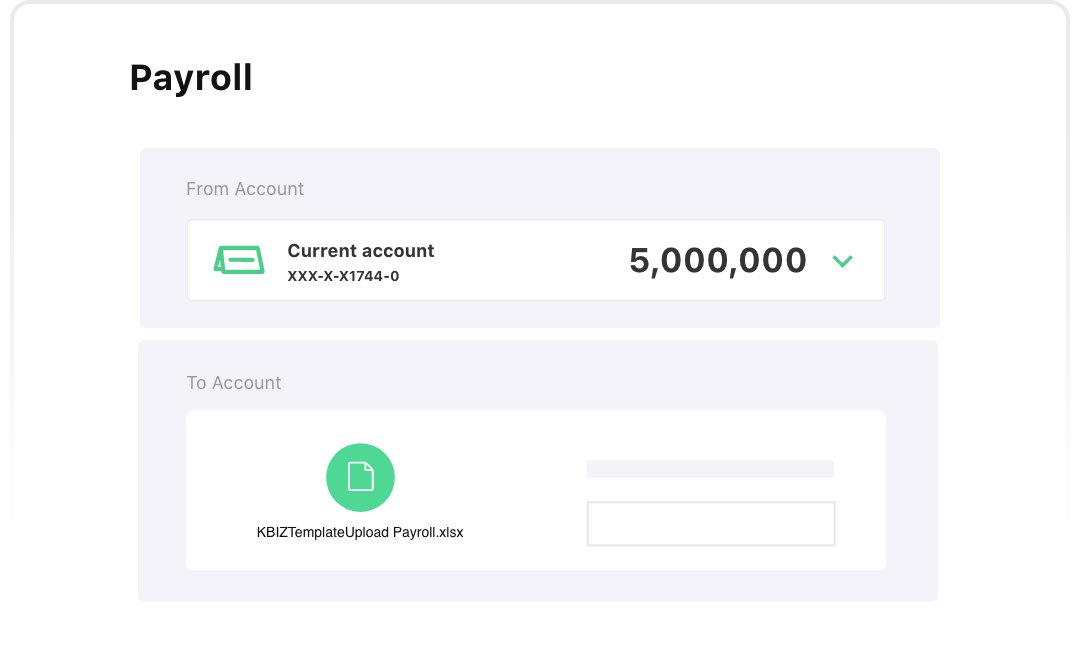Open the KBIZTemplateUpload Payroll.xlsx file name
Viewport: 1080px width, 660px height.
pyautogui.click(x=360, y=533)
